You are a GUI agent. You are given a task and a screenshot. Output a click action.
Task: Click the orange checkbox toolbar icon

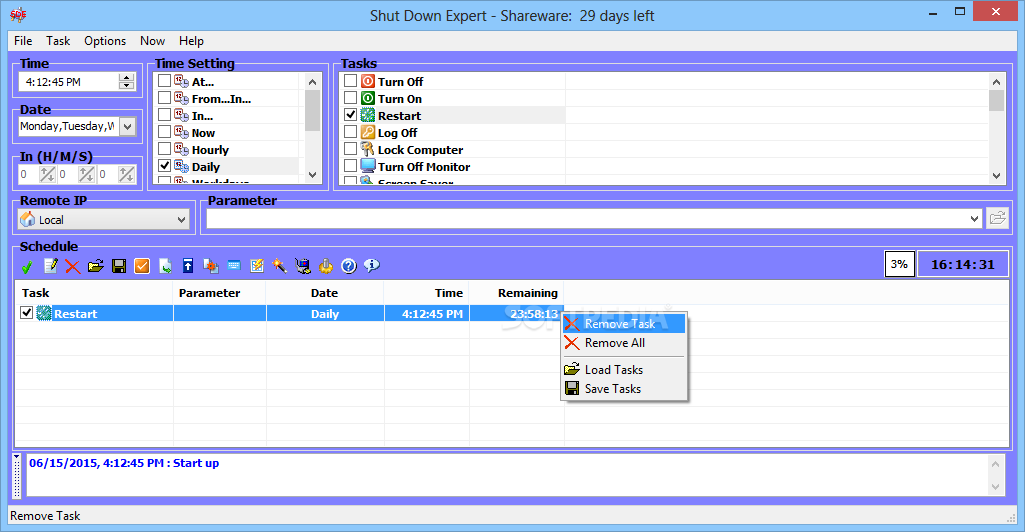[142, 266]
